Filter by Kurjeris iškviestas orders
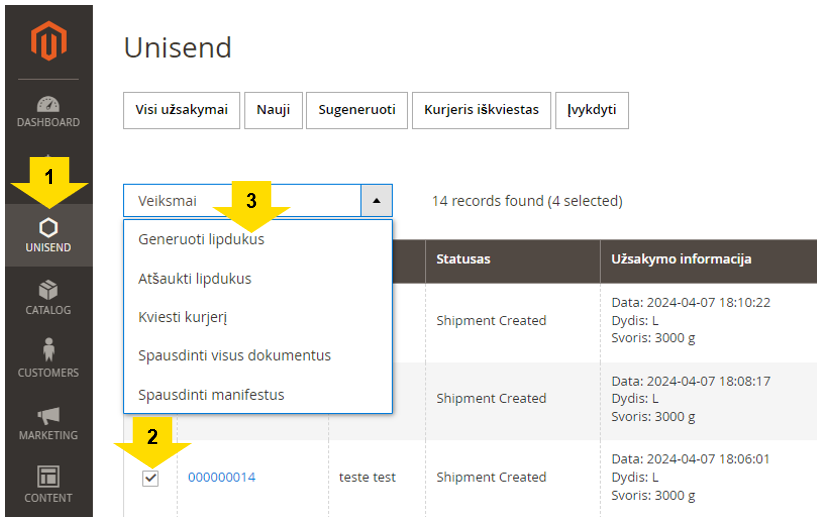Screen dimensions: 817x517 click(481, 110)
